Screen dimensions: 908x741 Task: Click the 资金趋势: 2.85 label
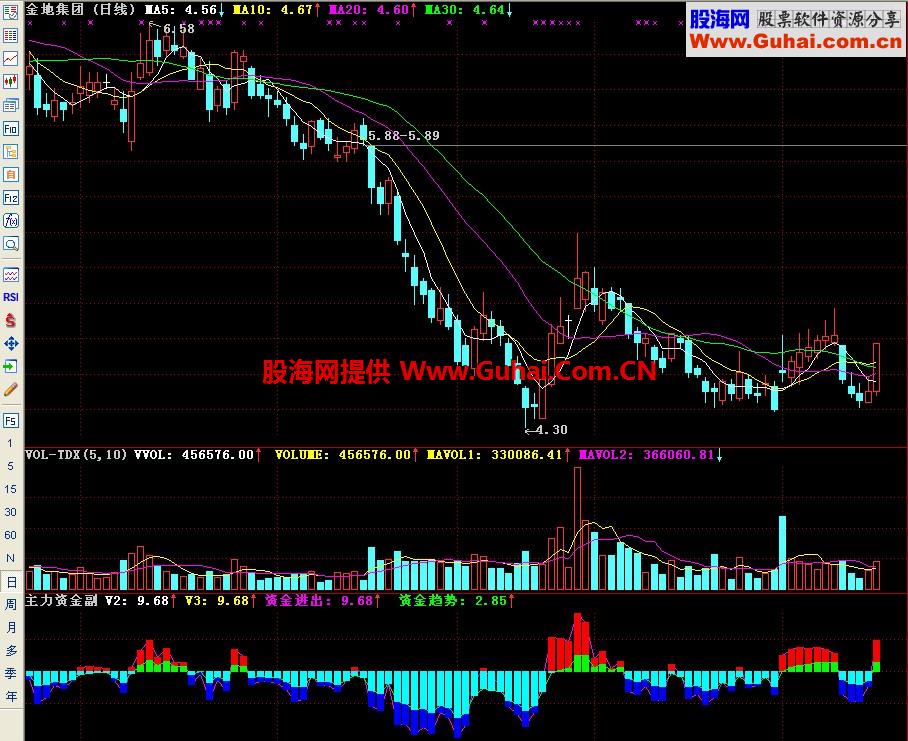tap(457, 601)
